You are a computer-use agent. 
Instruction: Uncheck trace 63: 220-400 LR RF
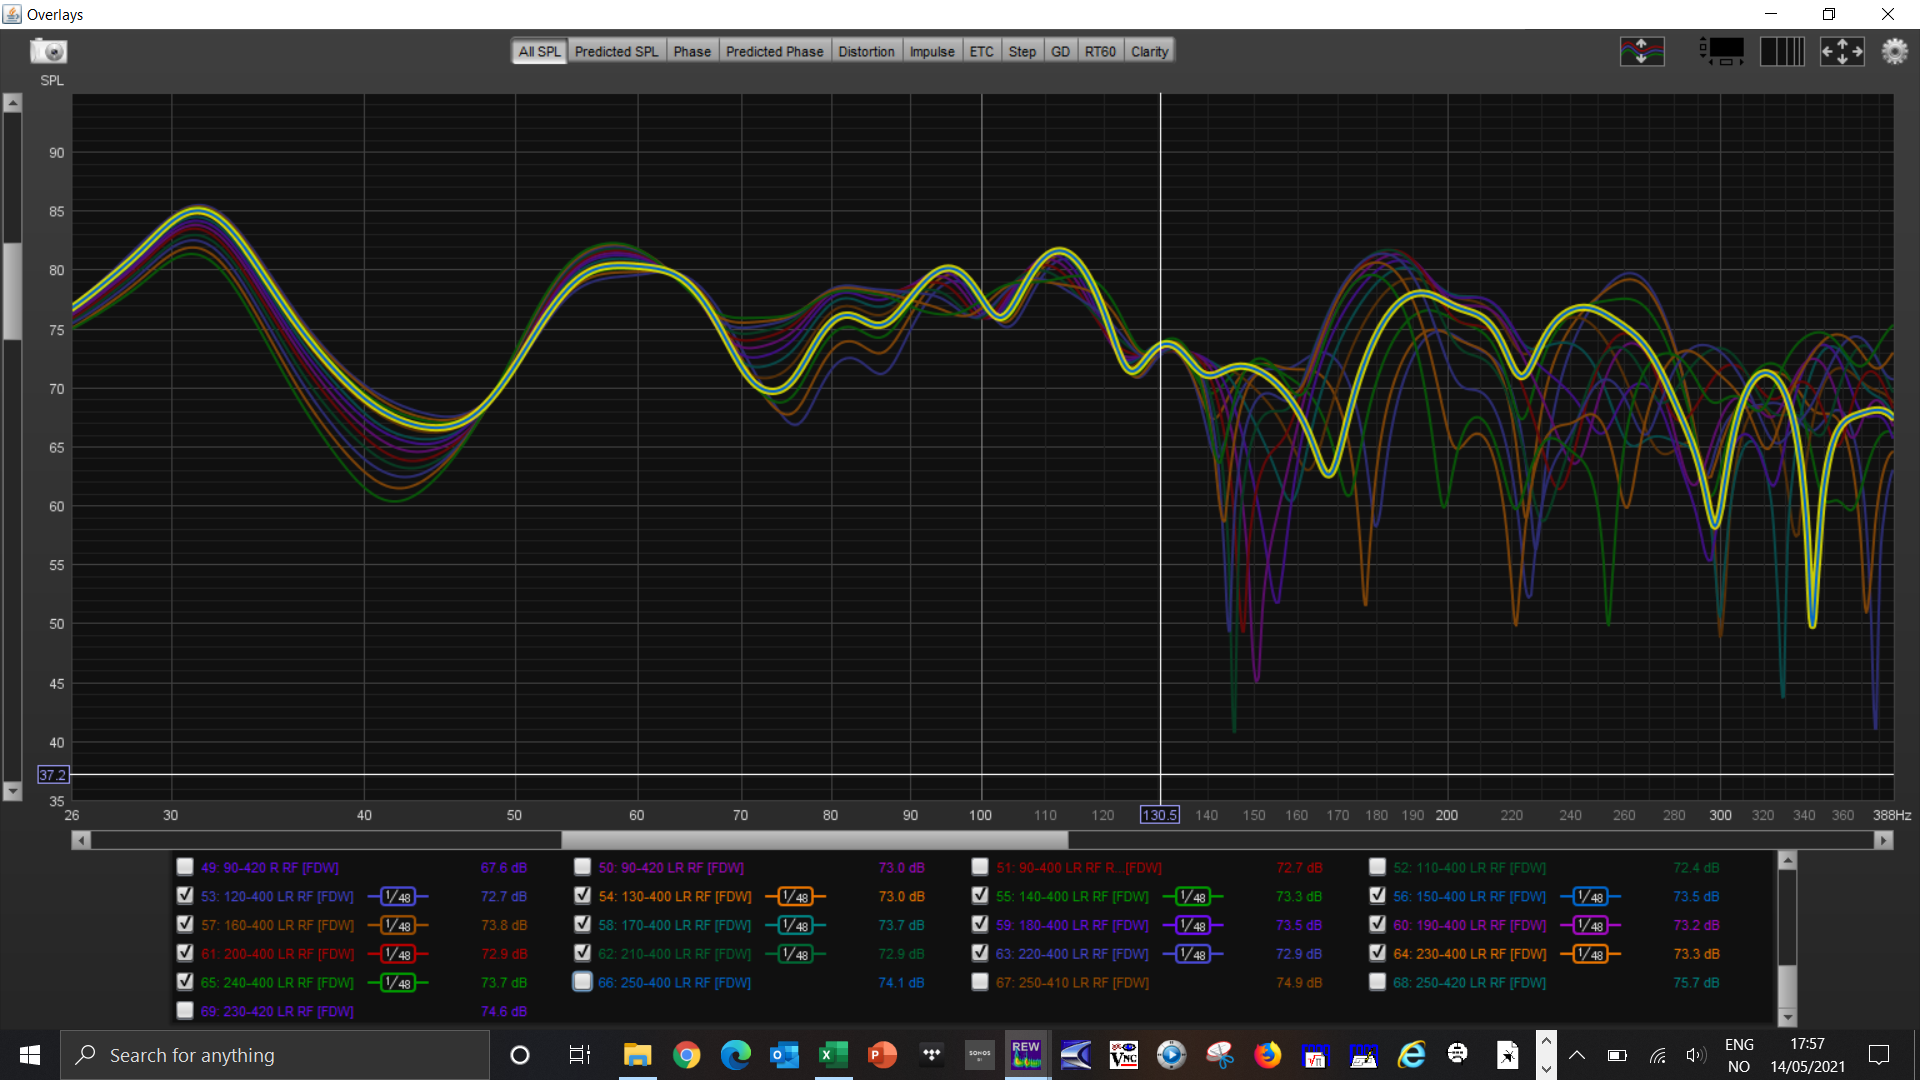click(980, 953)
